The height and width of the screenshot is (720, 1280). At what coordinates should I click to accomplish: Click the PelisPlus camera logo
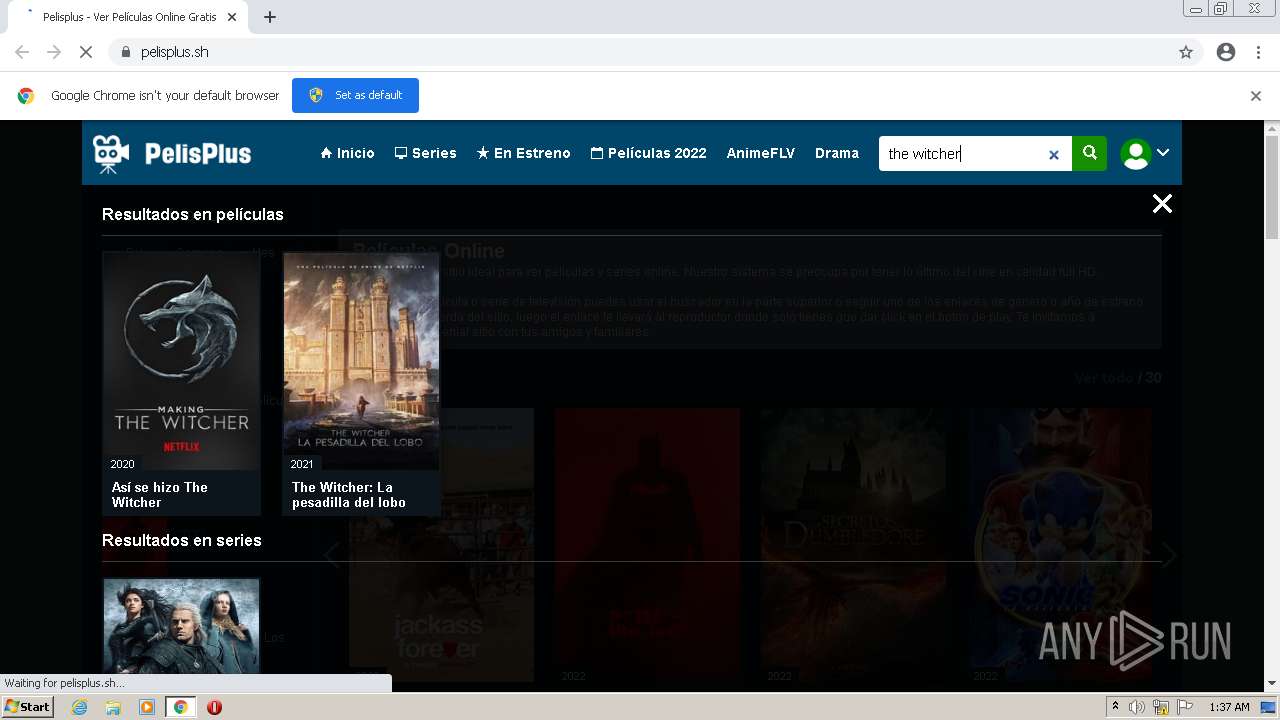pyautogui.click(x=172, y=153)
